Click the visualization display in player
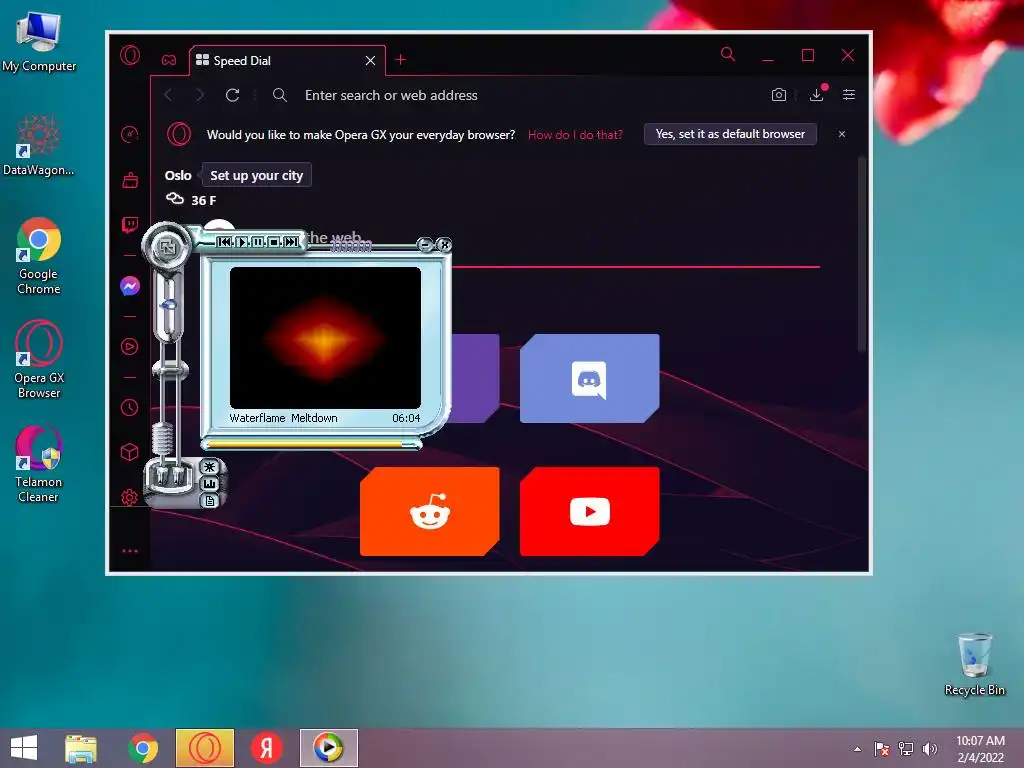 pos(325,338)
